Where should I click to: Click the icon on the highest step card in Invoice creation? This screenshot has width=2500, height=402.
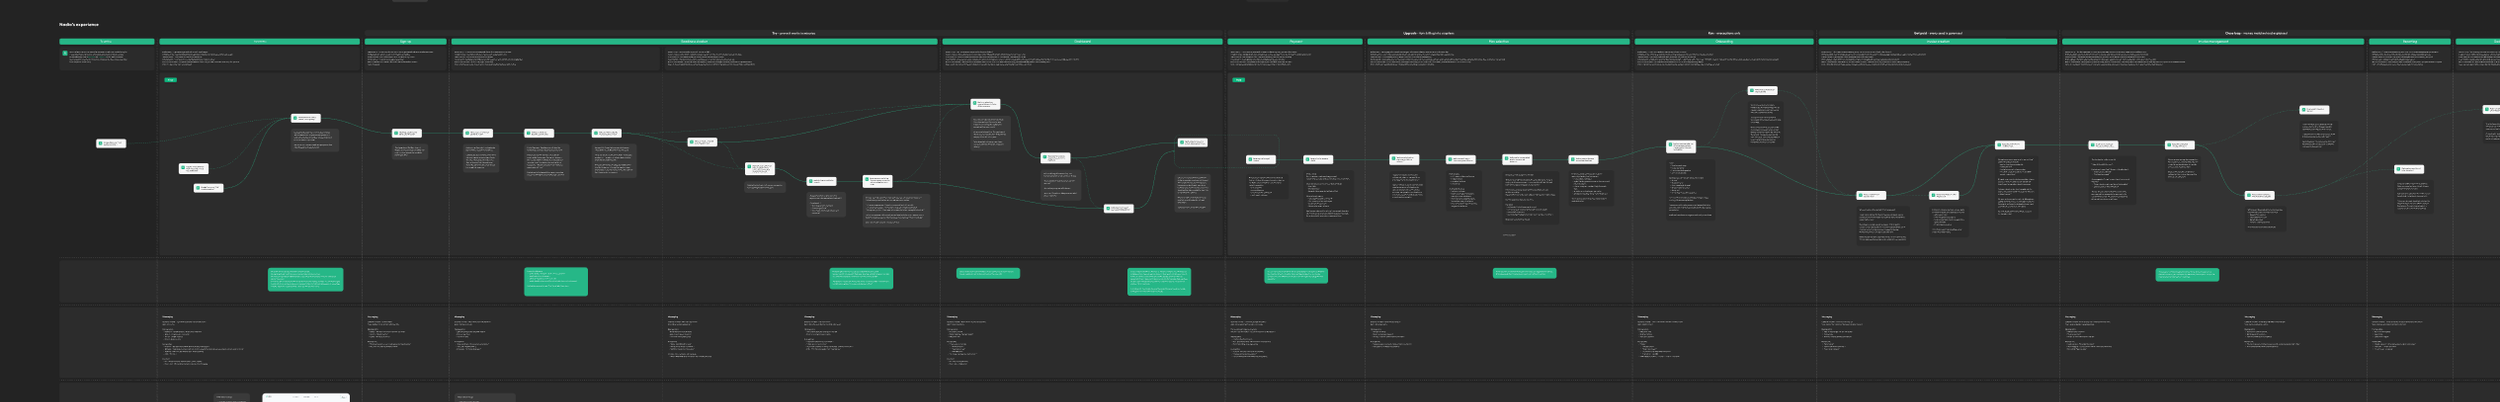tap(2000, 145)
